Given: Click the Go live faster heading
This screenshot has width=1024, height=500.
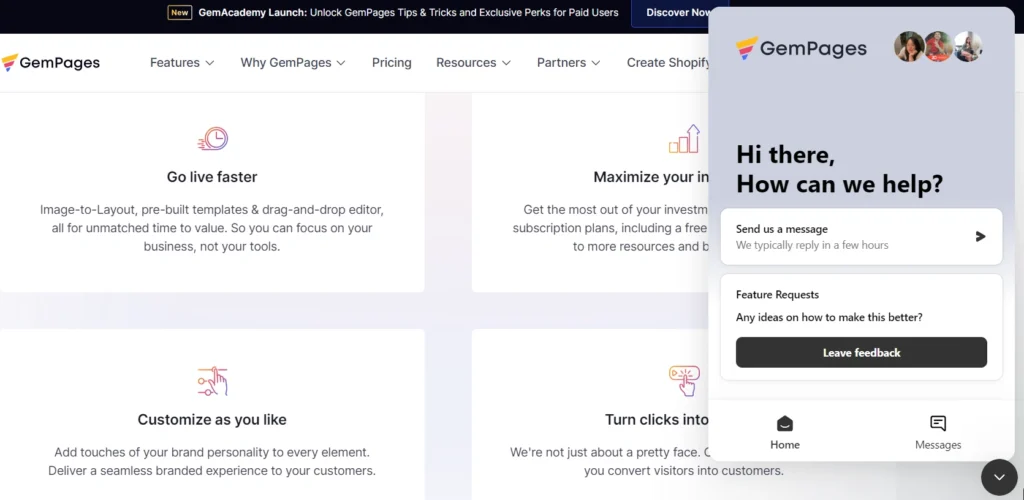Looking at the screenshot, I should tap(212, 177).
